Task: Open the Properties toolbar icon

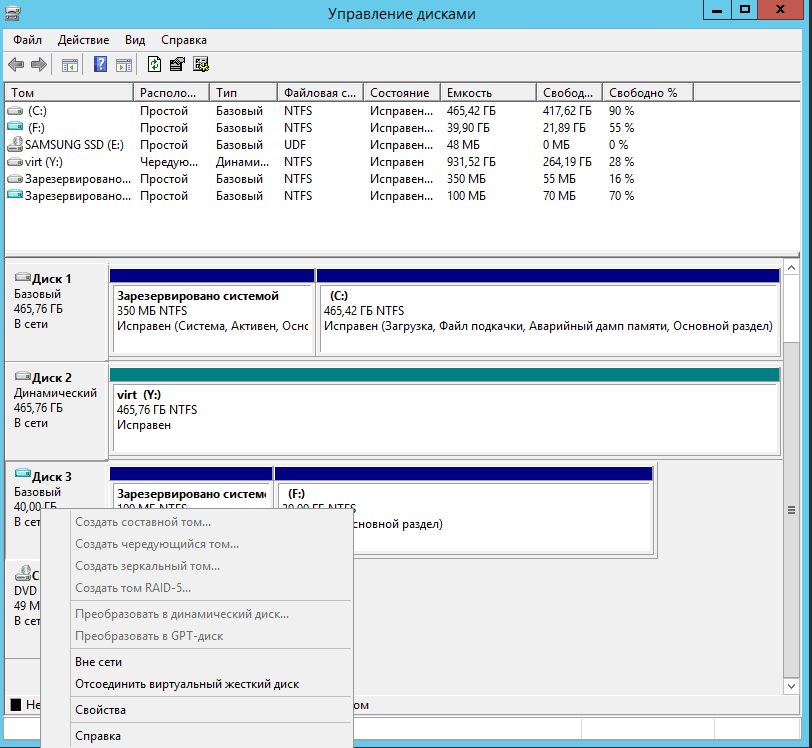Action: pos(177,65)
